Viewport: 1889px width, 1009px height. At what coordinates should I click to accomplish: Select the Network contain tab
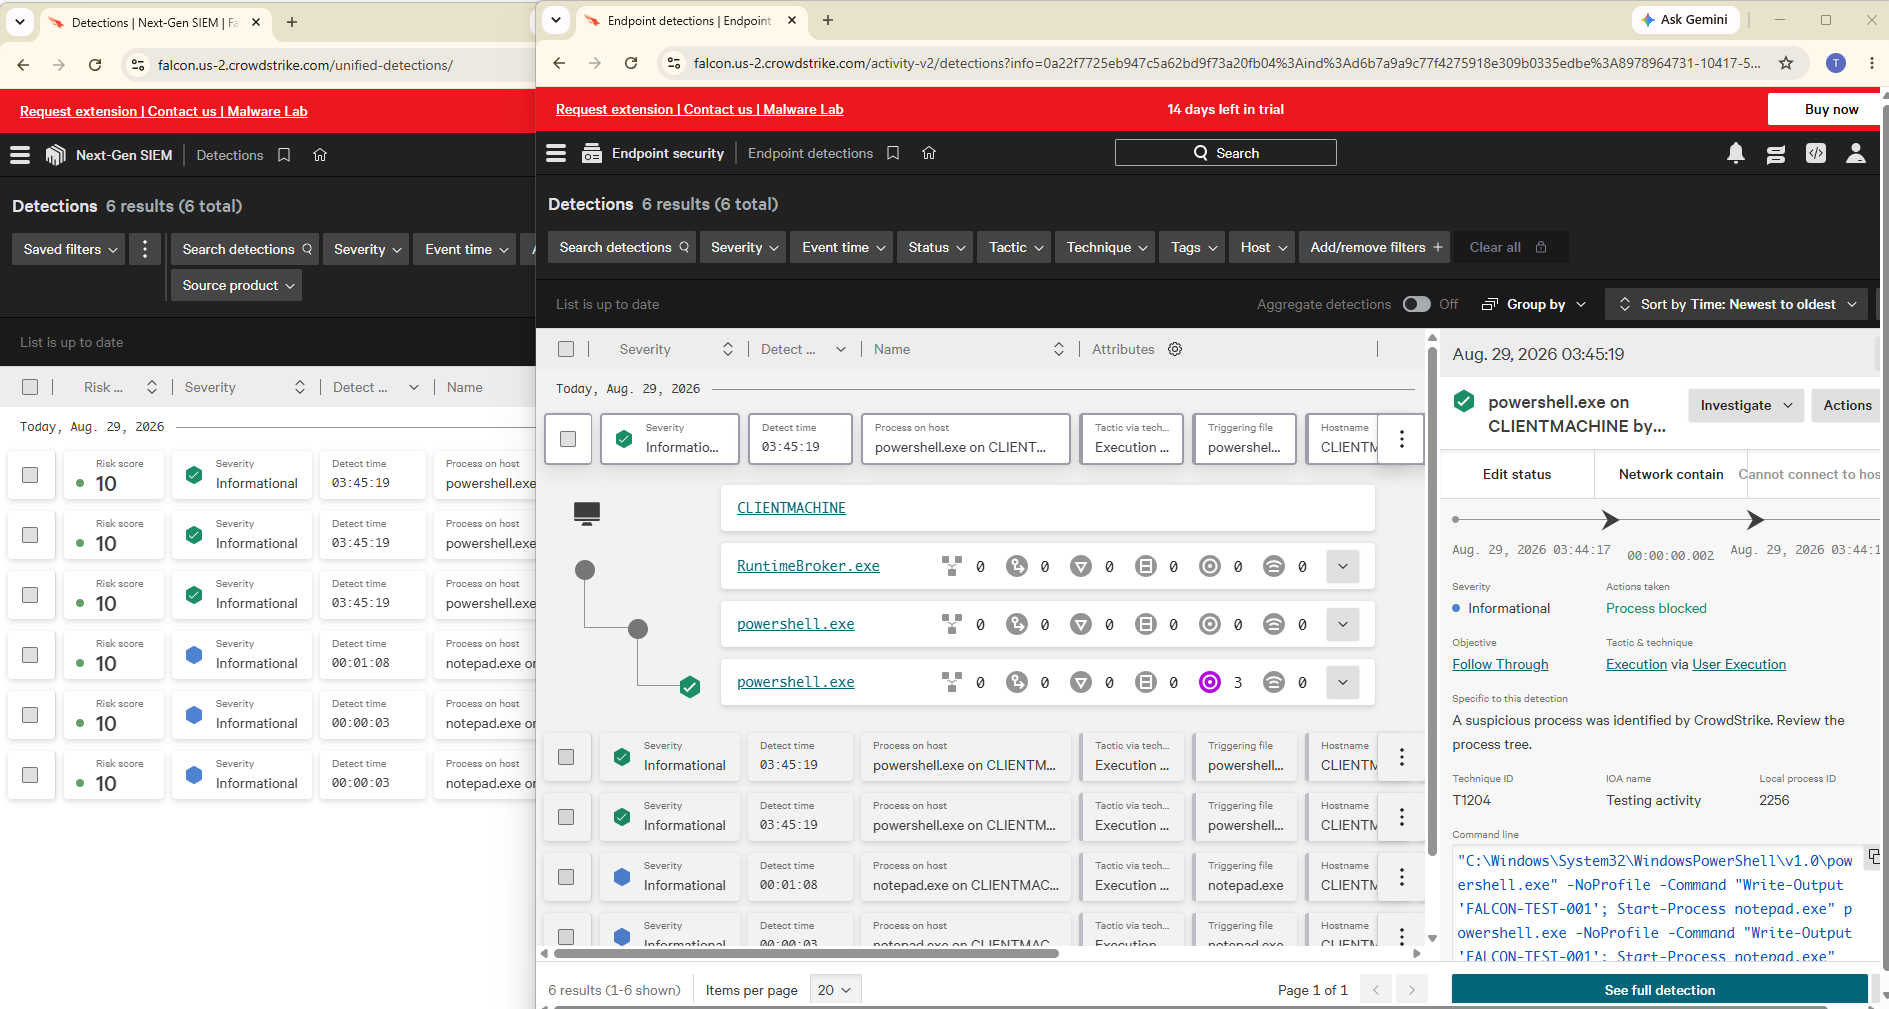pyautogui.click(x=1670, y=474)
